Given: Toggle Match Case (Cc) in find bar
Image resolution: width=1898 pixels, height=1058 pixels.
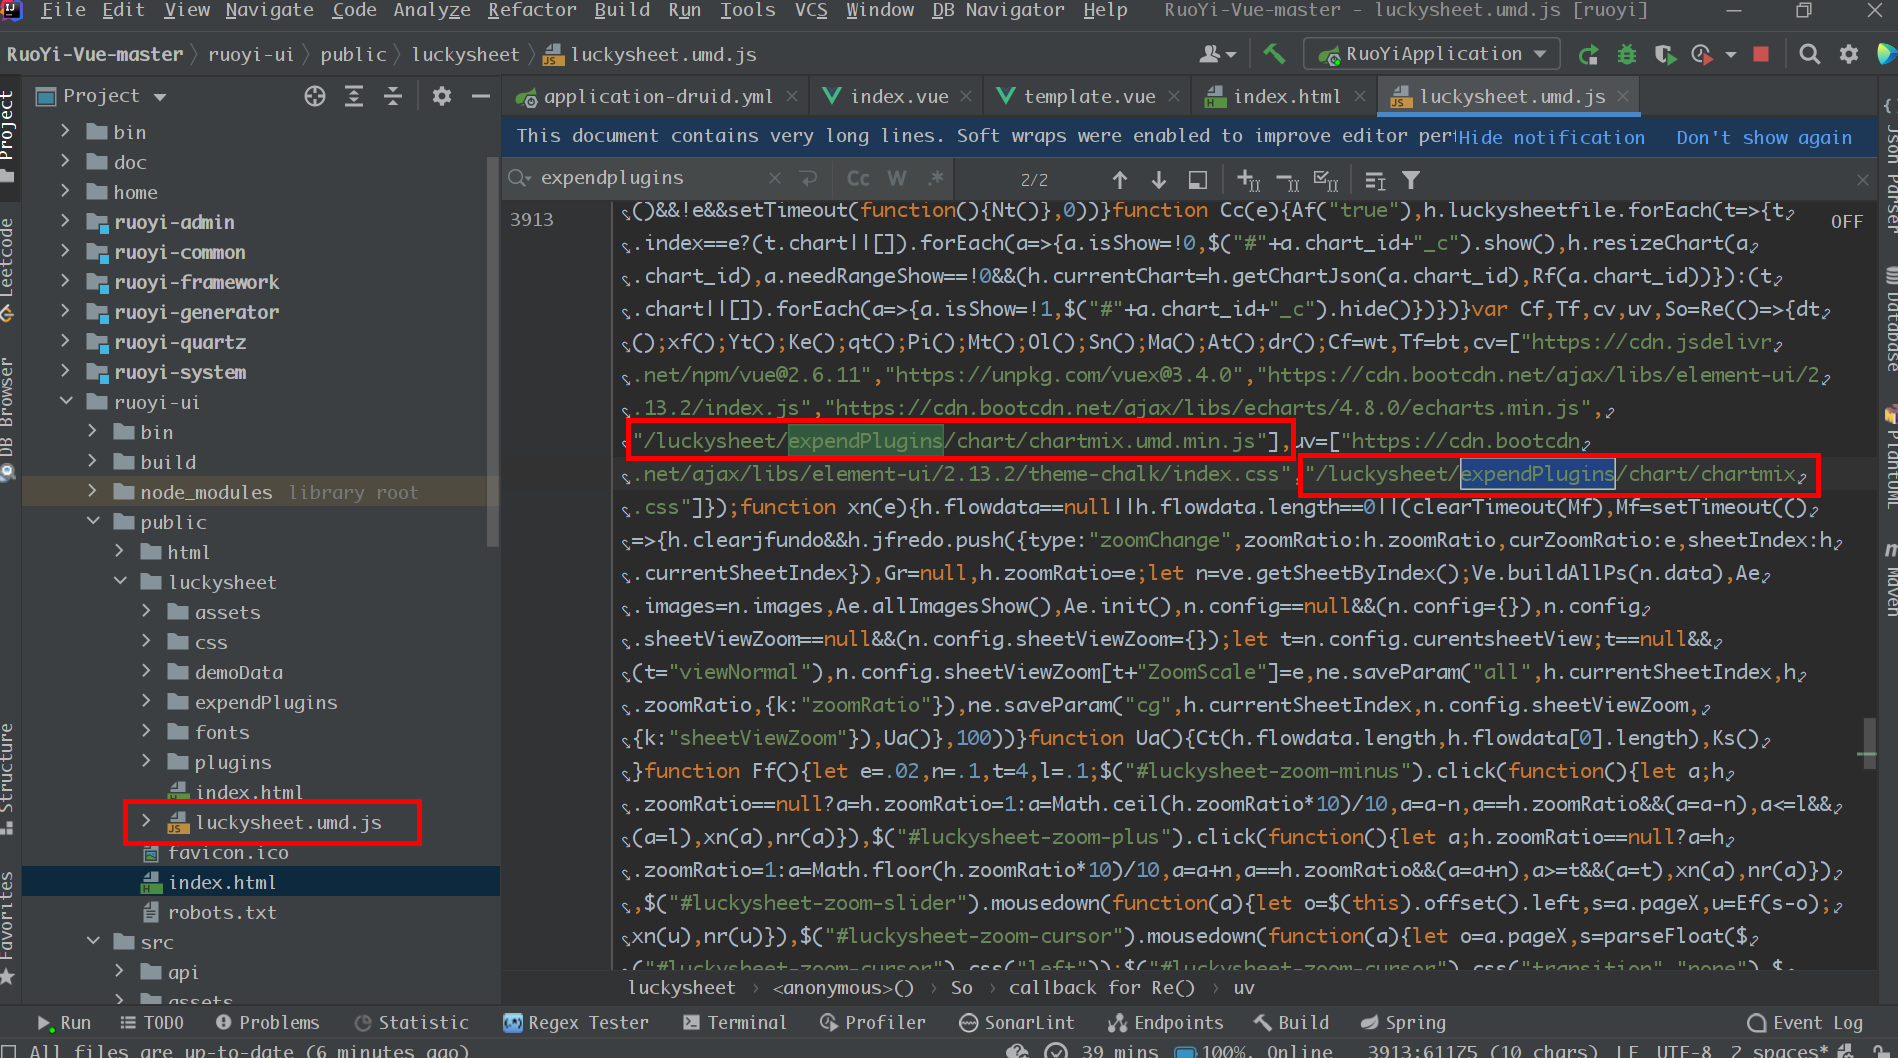Looking at the screenshot, I should [858, 178].
